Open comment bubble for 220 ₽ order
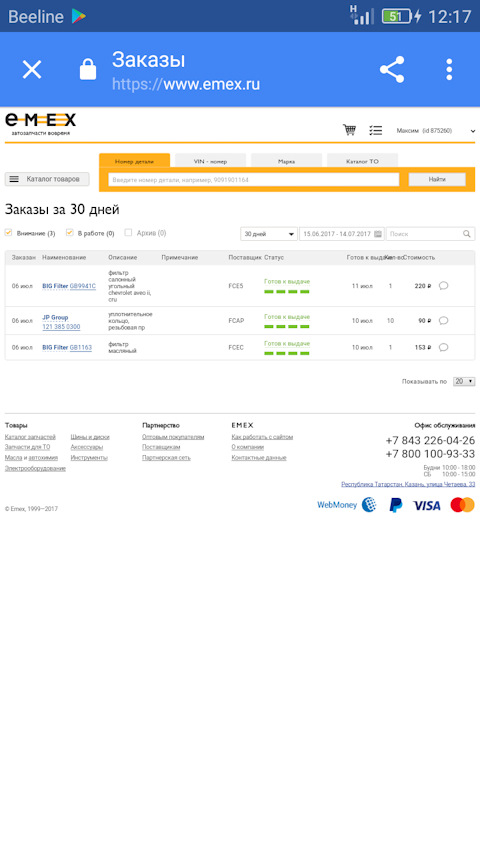Screen dimensions: 480x854 click(443, 285)
